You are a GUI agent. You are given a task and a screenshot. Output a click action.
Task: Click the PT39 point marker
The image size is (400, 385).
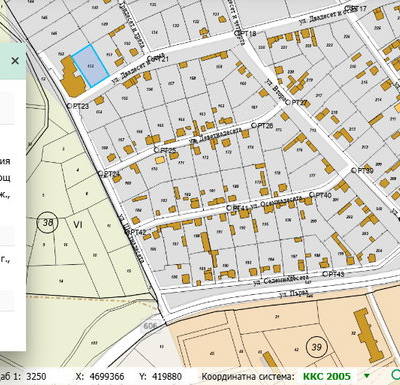pos(354,170)
